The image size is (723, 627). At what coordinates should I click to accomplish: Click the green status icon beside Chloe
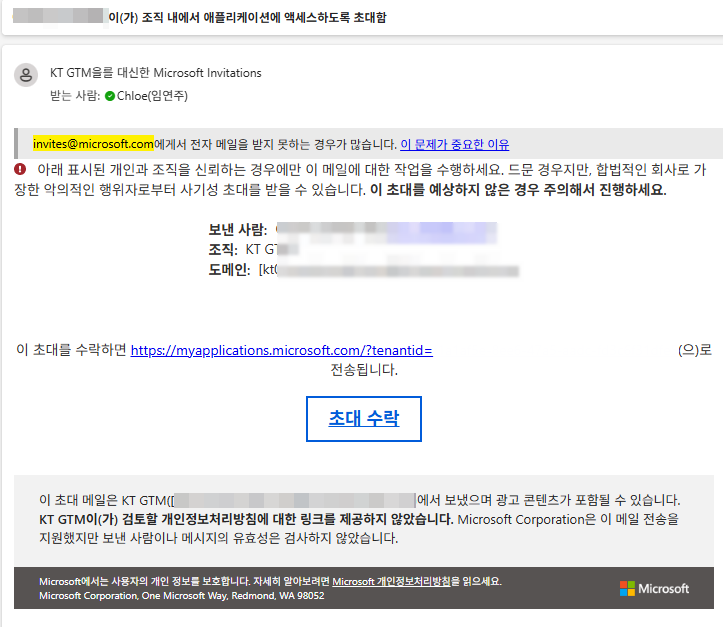[110, 96]
